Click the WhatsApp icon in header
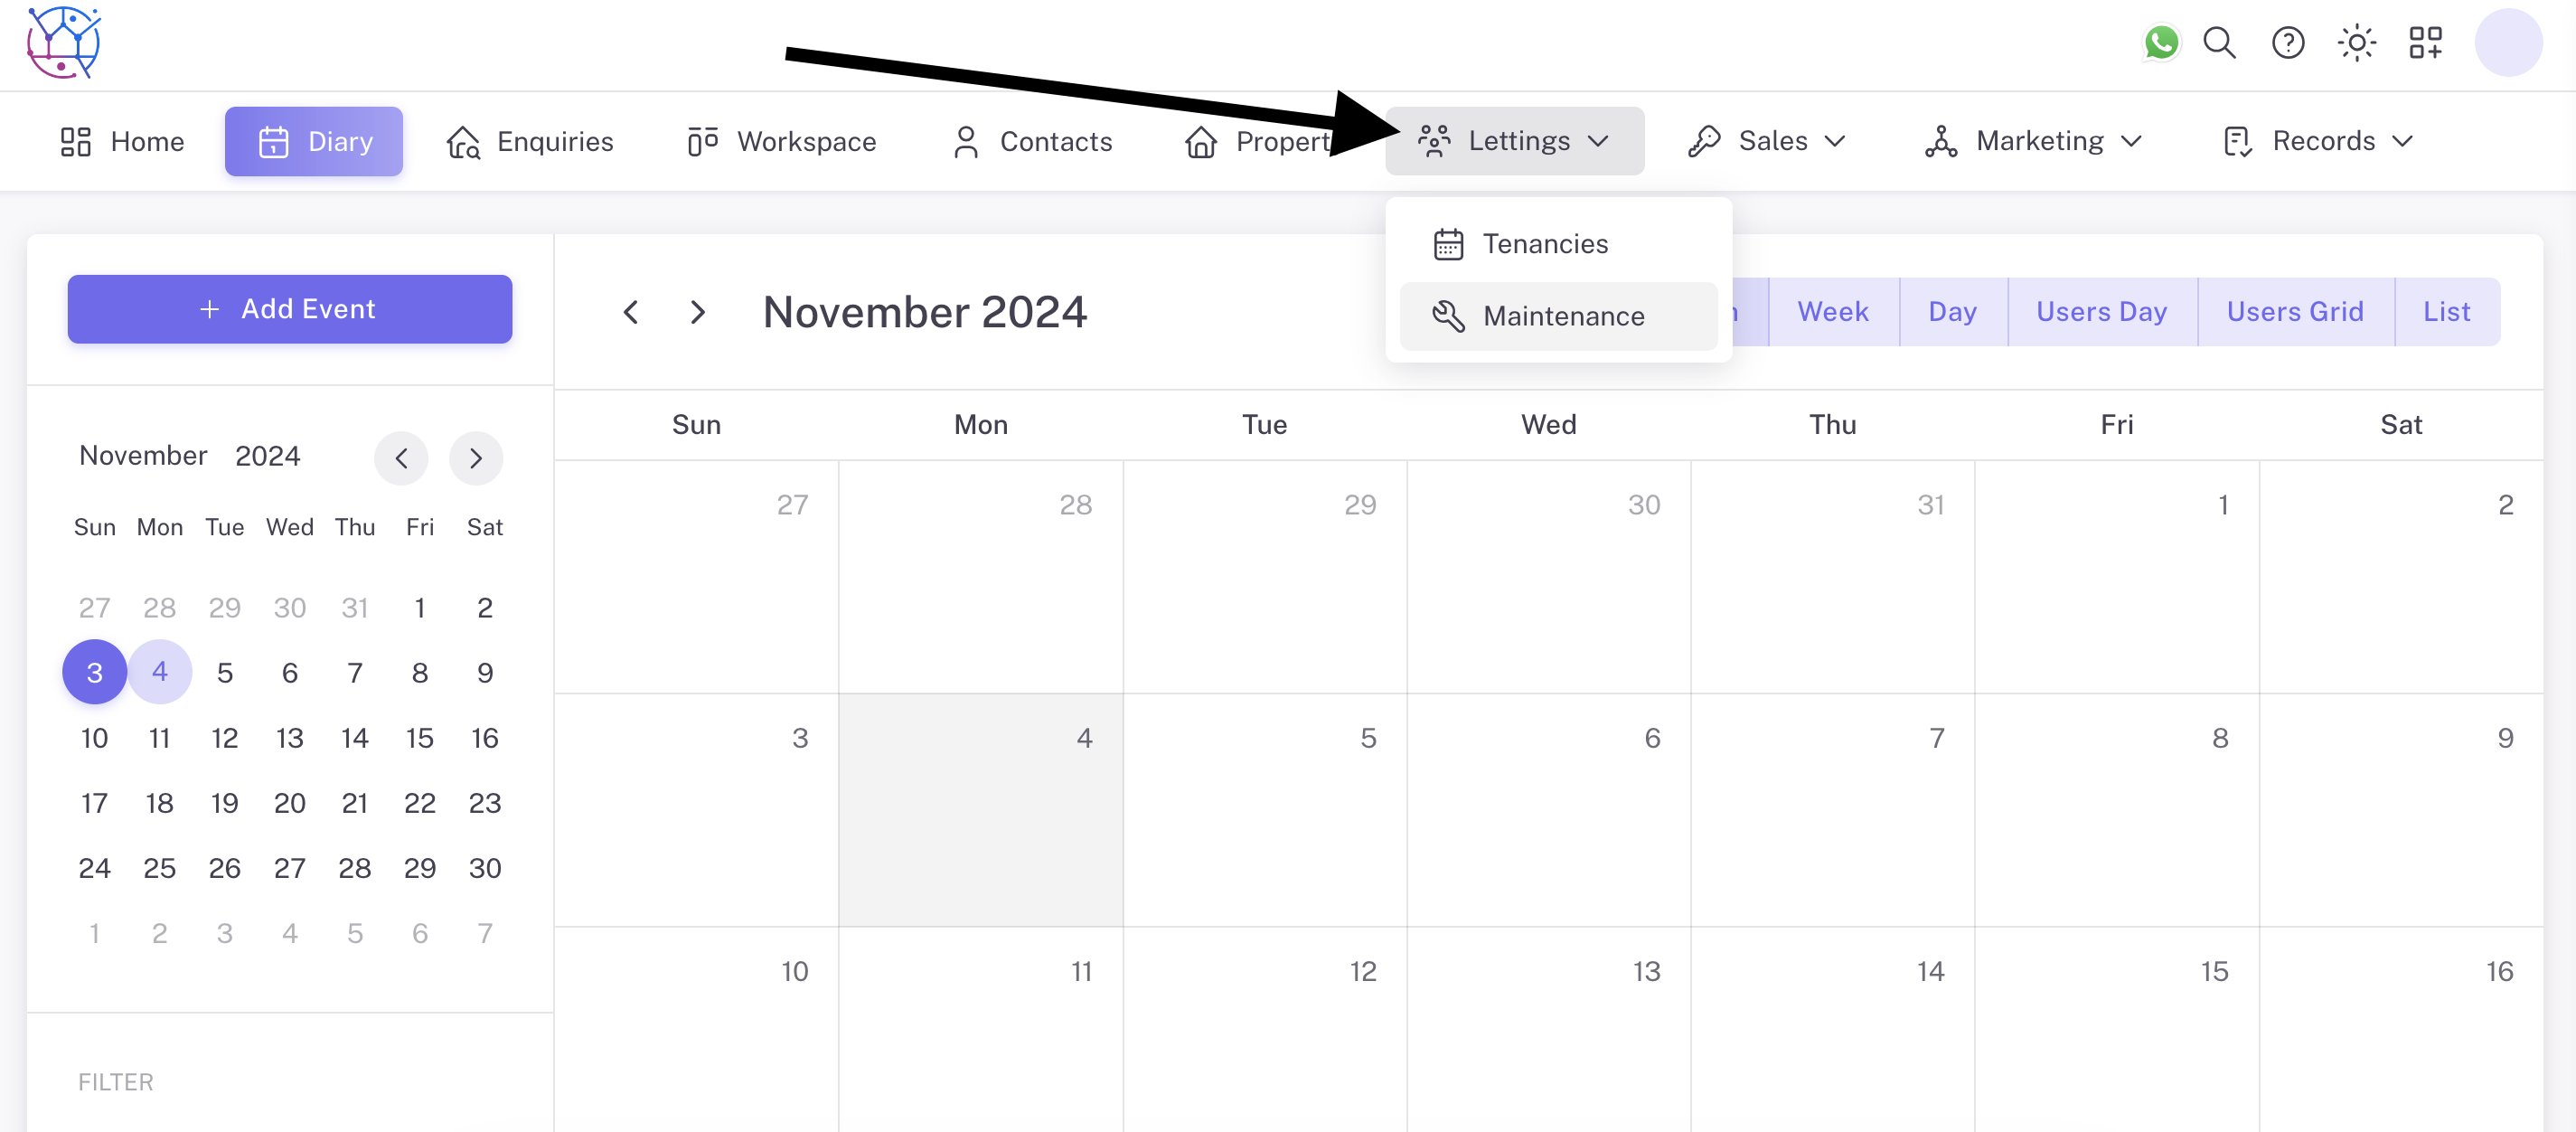The height and width of the screenshot is (1132, 2576). pyautogui.click(x=2160, y=43)
